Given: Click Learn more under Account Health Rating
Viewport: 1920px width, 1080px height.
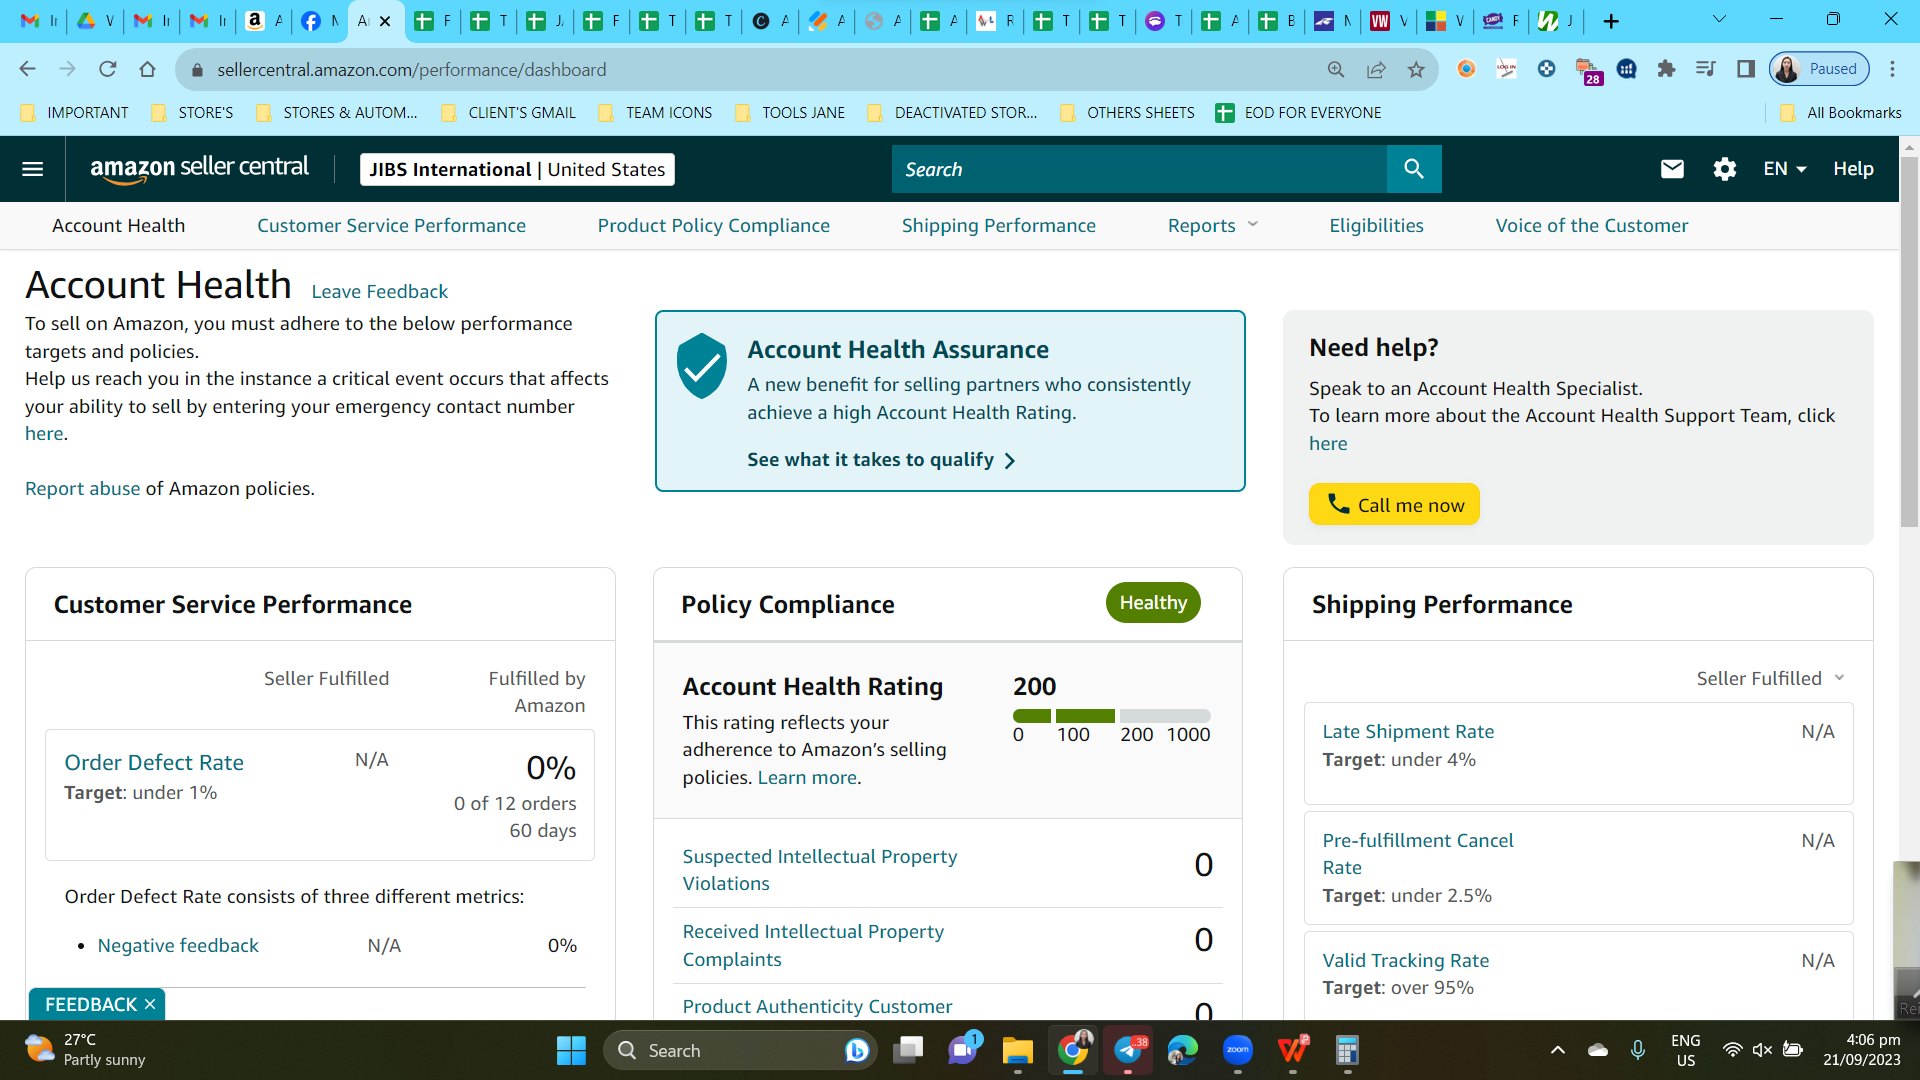Looking at the screenshot, I should (807, 777).
